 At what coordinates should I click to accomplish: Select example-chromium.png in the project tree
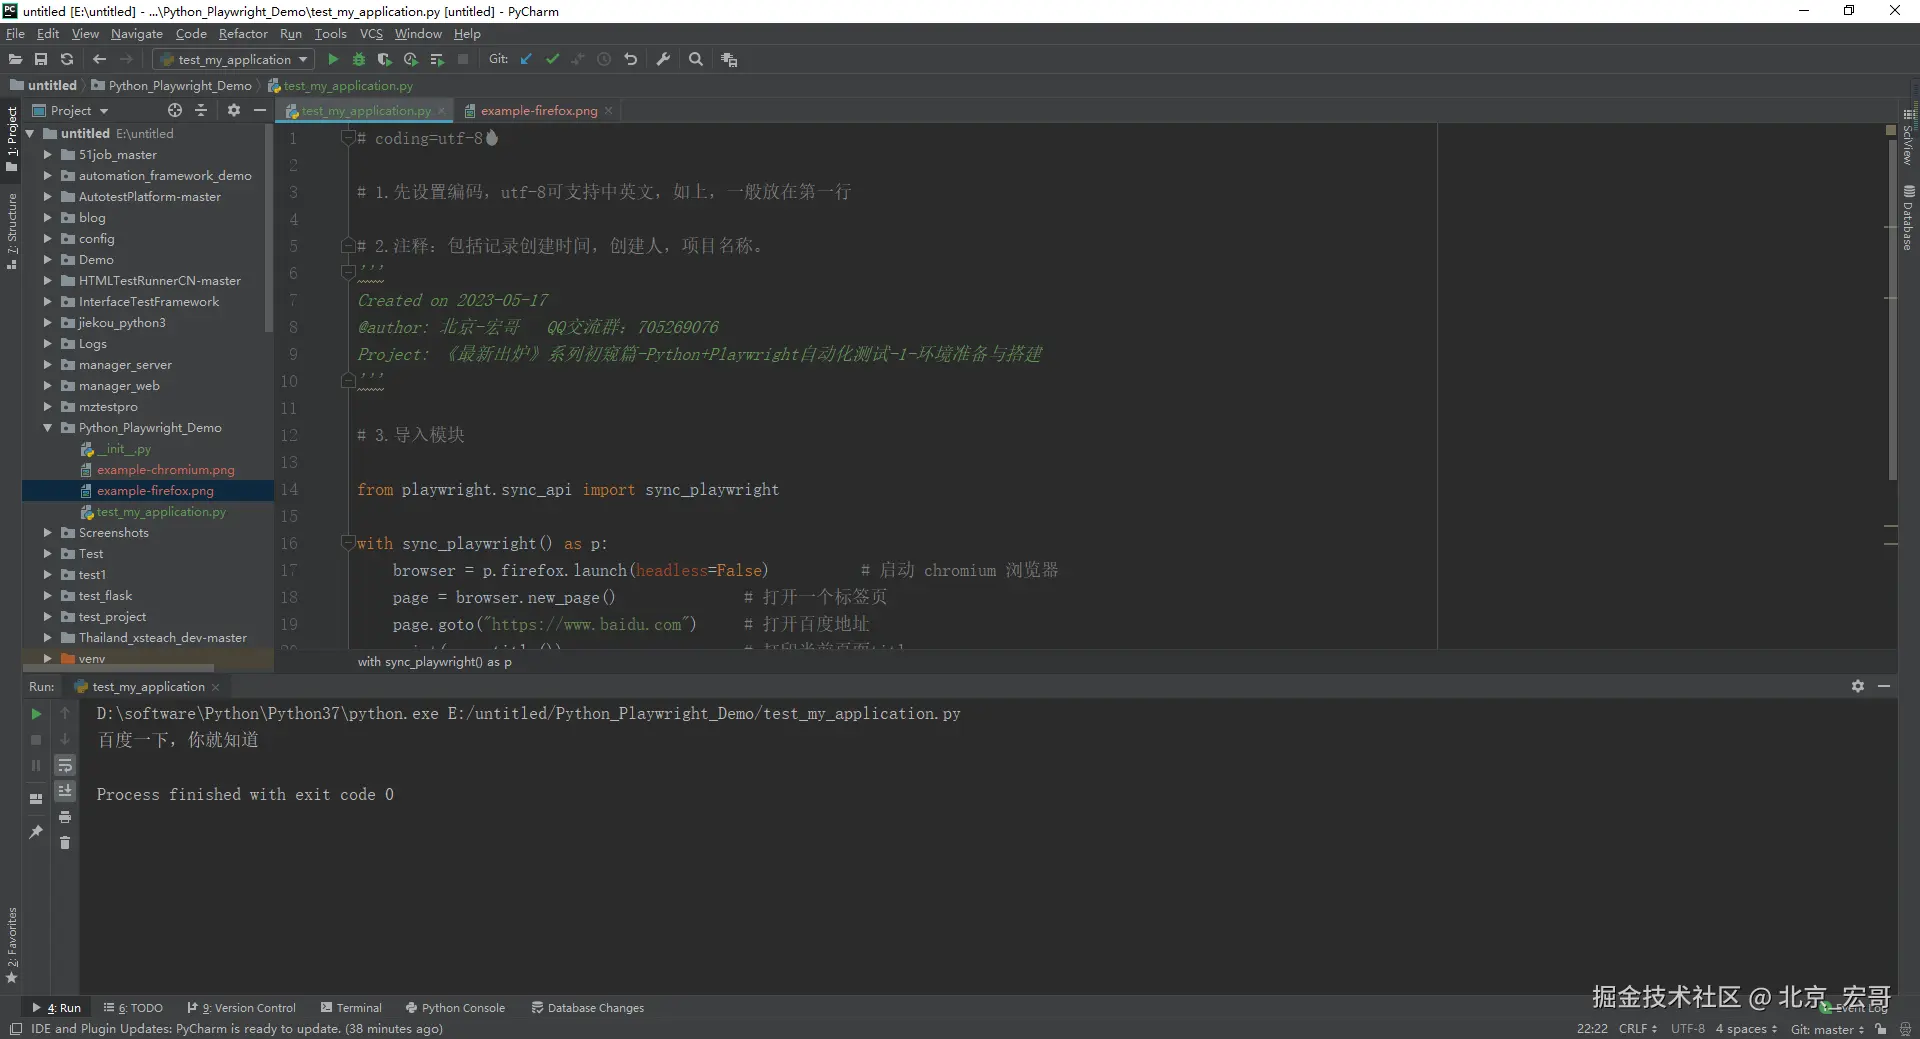(165, 470)
